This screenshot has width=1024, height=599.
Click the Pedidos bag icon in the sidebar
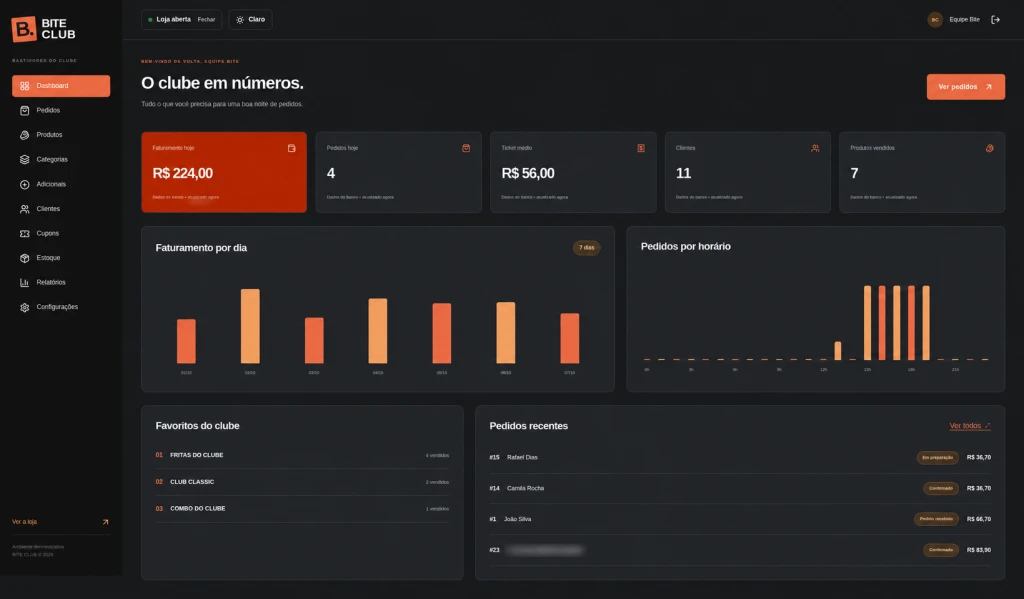pos(25,110)
